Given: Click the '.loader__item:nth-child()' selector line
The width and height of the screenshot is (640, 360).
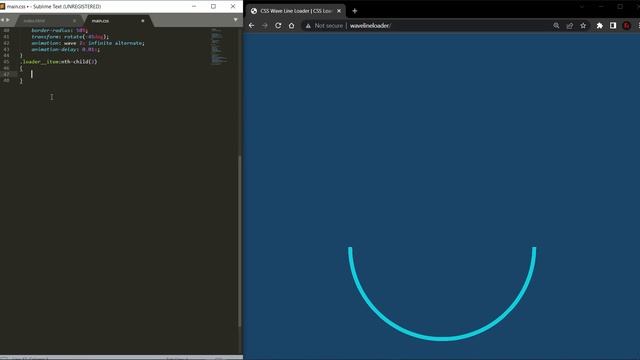Looking at the screenshot, I should [x=59, y=62].
